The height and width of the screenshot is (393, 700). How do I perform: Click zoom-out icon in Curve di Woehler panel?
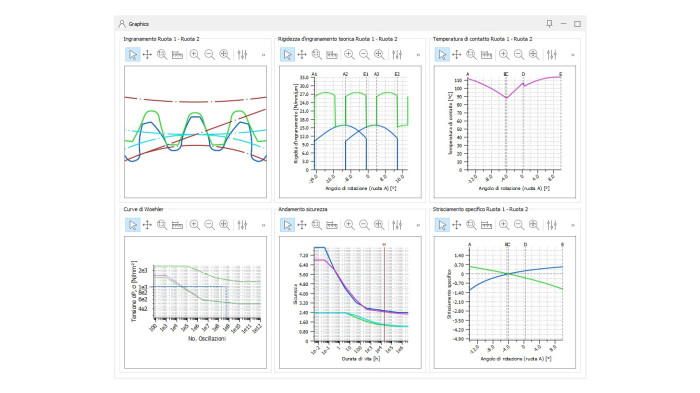(x=209, y=225)
